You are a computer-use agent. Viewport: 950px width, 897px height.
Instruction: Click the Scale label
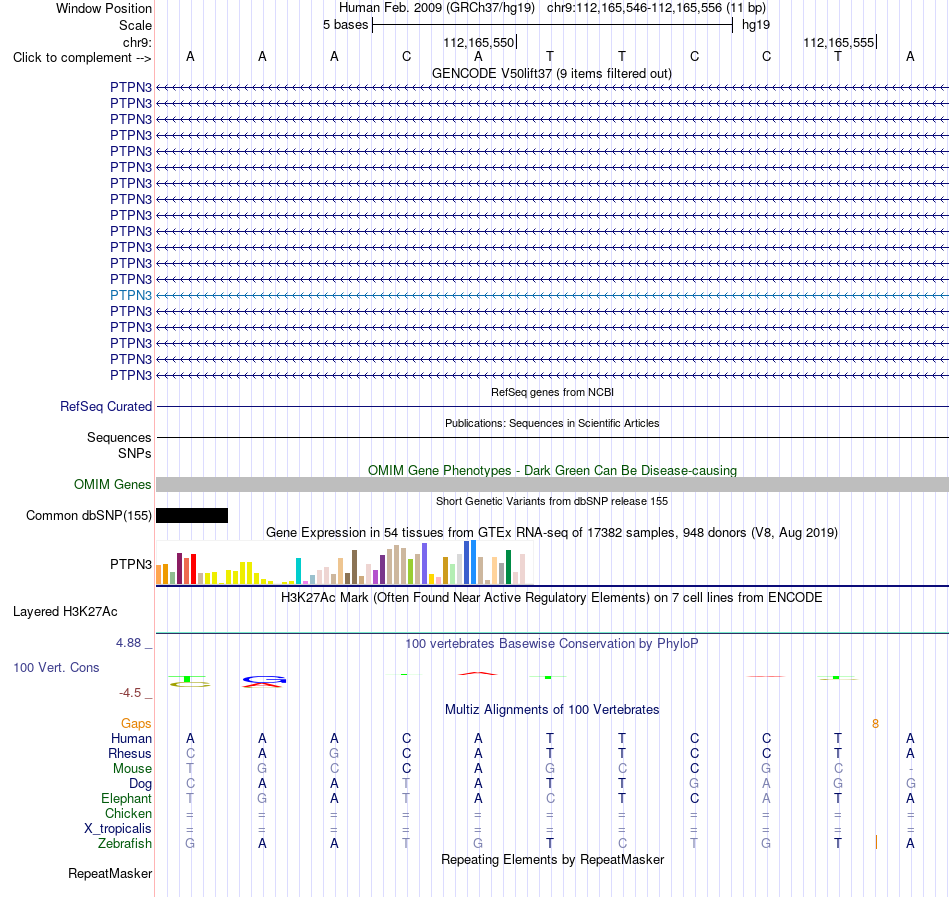click(135, 25)
